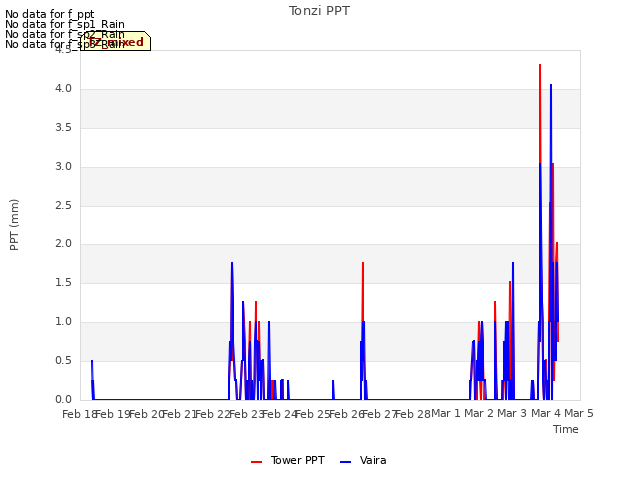
Task: Click the Mar 2 x-axis tick label
Action: tap(479, 413)
